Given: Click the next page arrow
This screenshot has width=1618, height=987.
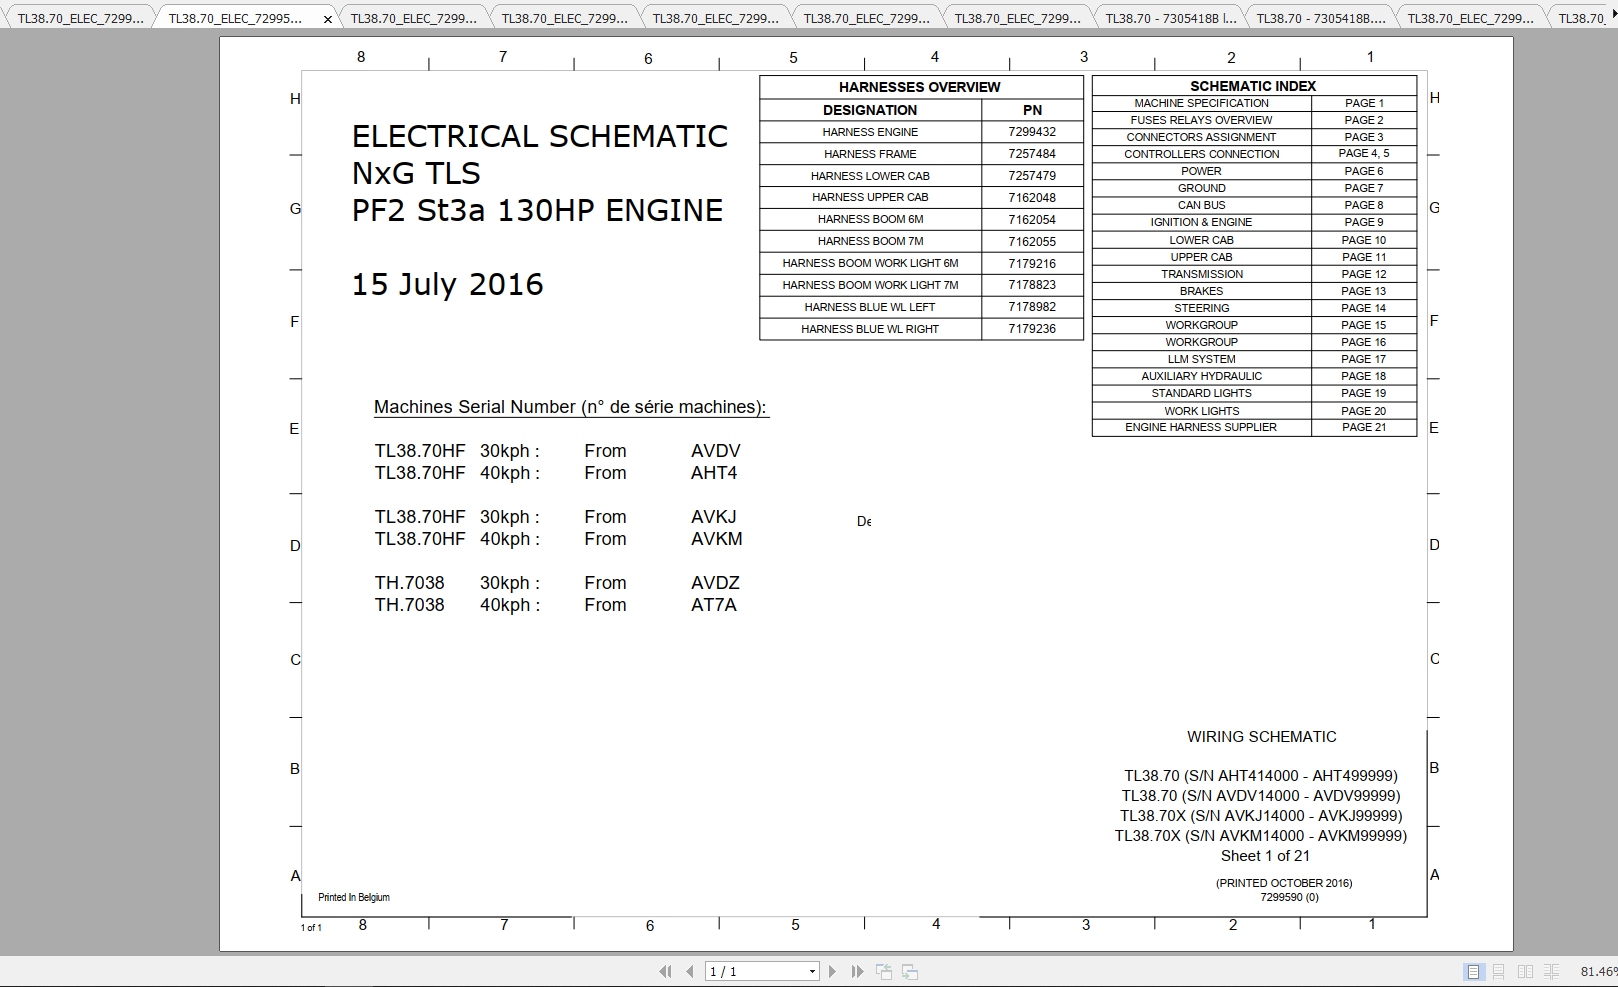Looking at the screenshot, I should pyautogui.click(x=832, y=971).
